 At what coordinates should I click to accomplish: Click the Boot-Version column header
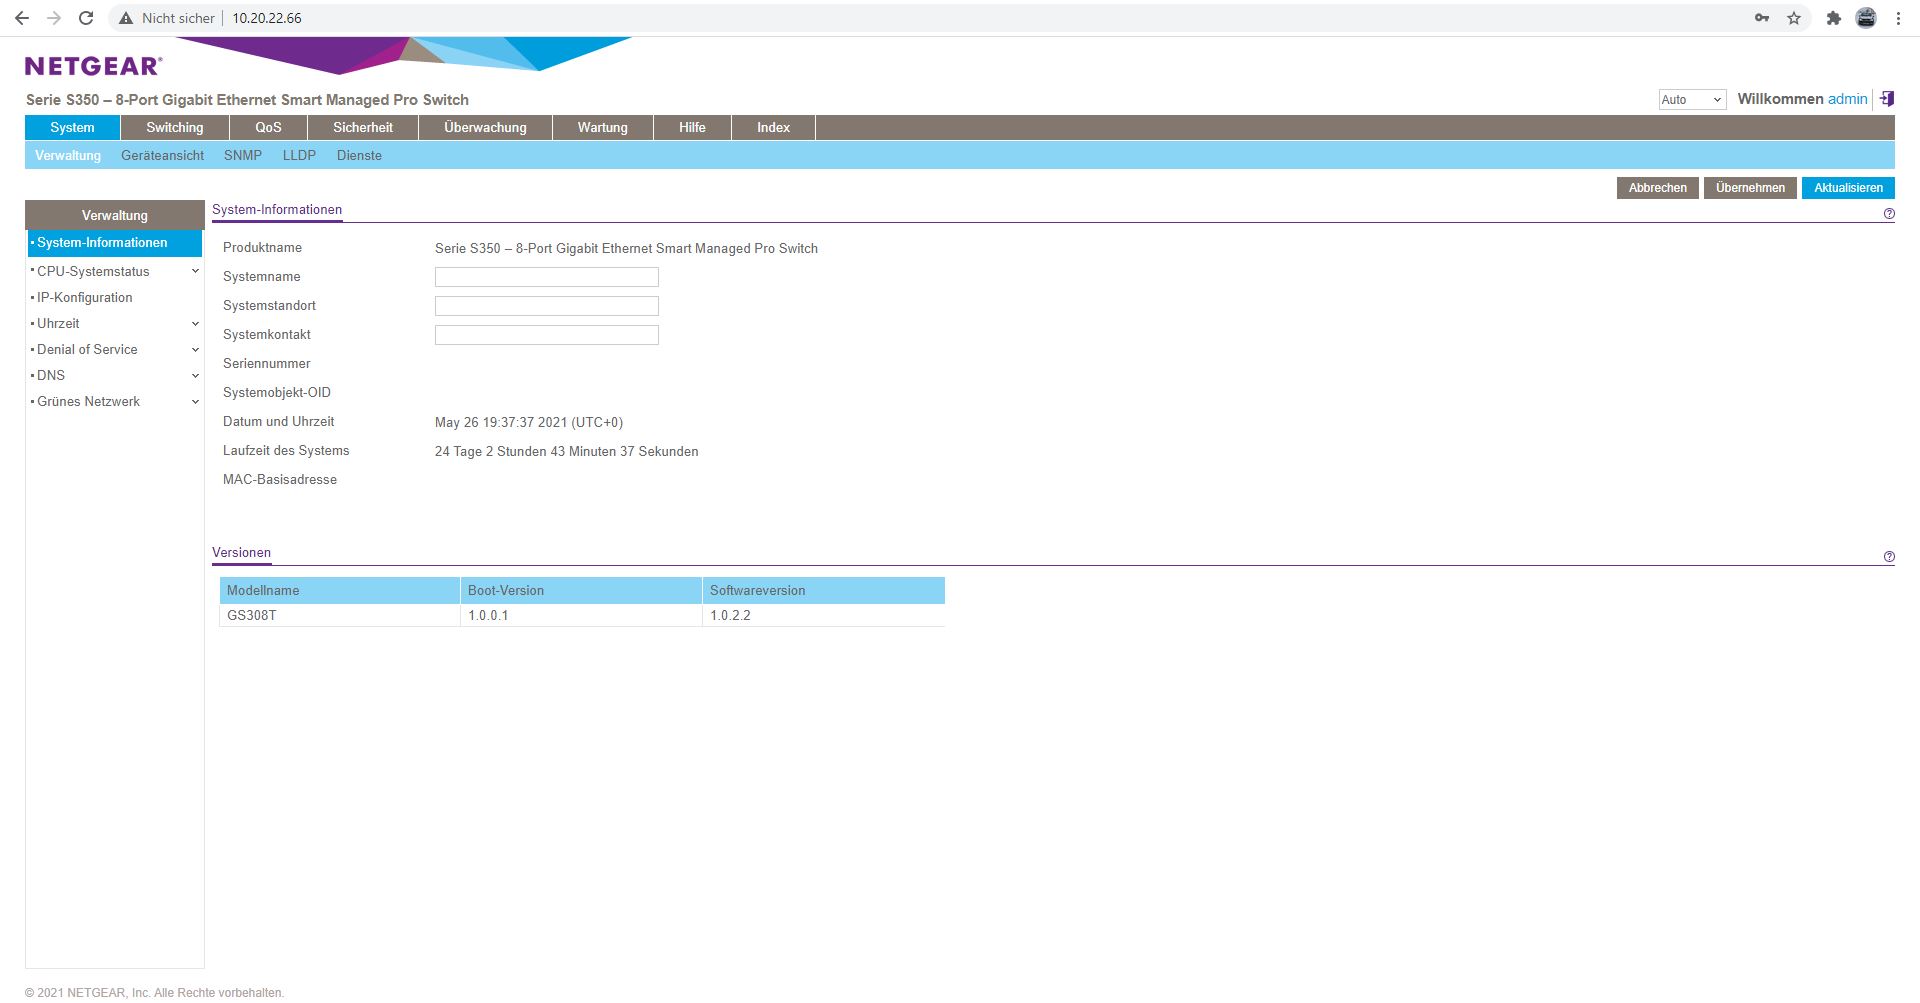click(581, 591)
